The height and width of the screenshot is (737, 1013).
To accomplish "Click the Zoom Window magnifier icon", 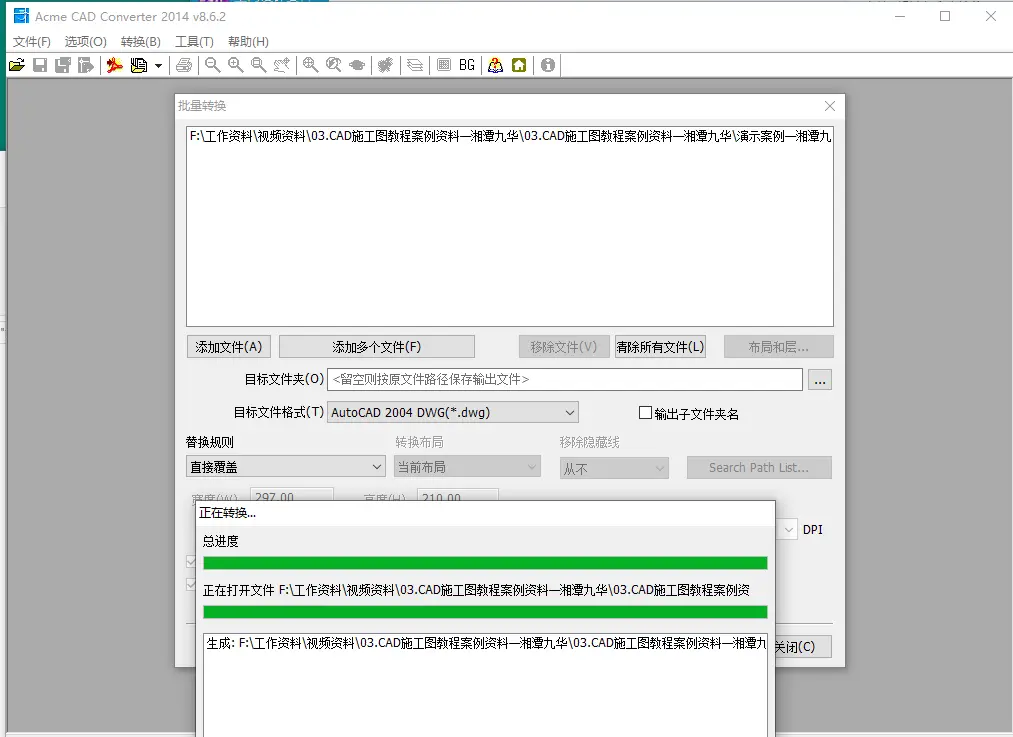I will (258, 65).
